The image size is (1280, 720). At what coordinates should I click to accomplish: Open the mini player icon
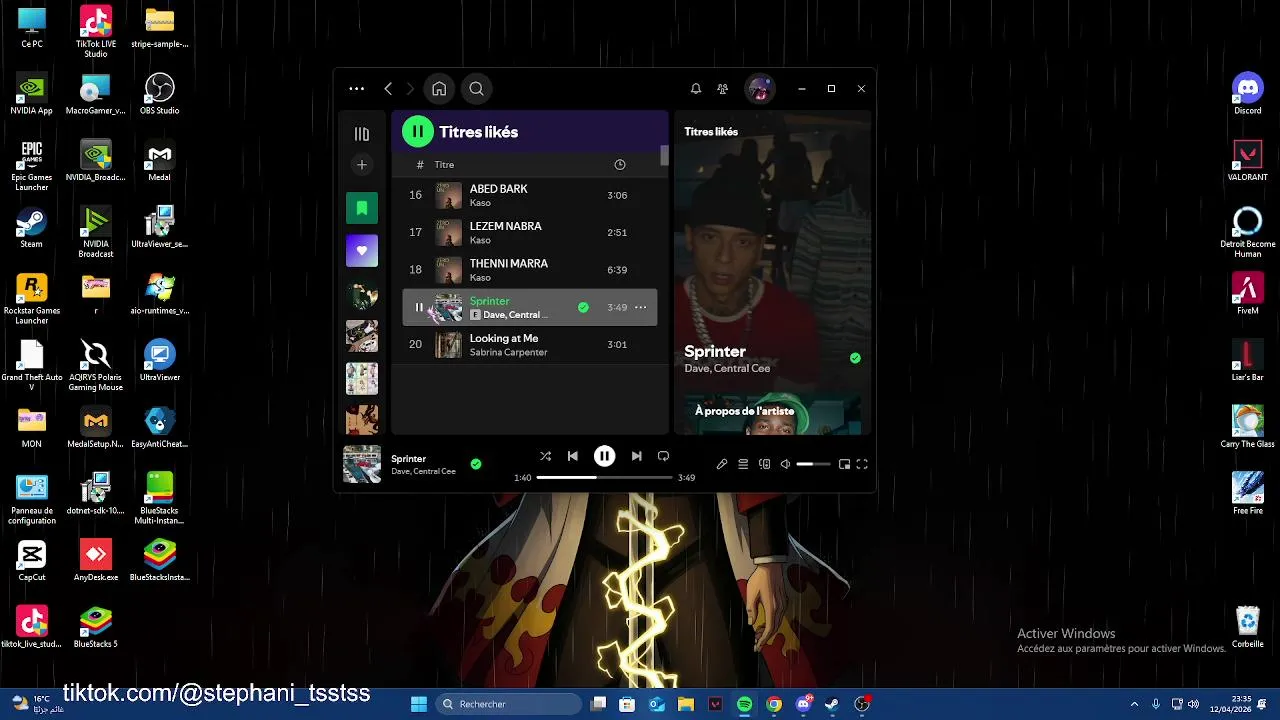coord(844,464)
